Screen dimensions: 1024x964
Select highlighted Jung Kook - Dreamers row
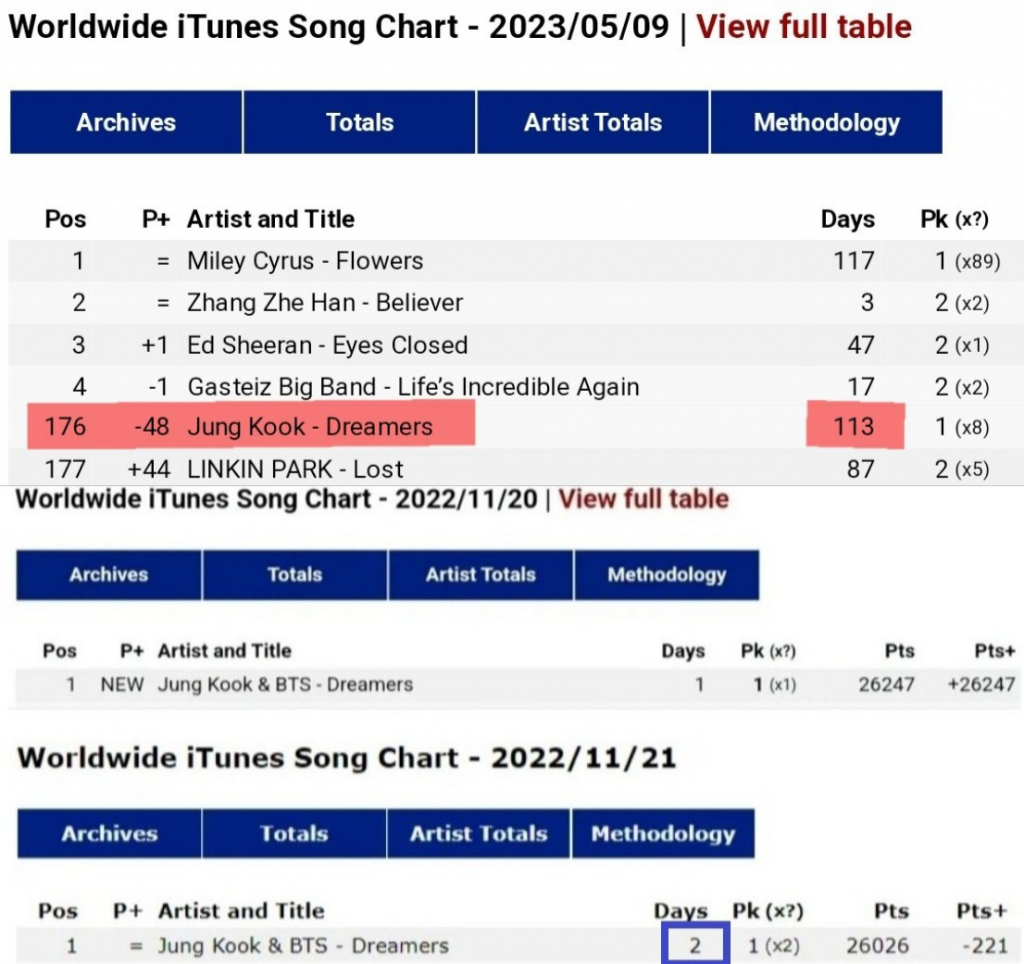coord(310,427)
